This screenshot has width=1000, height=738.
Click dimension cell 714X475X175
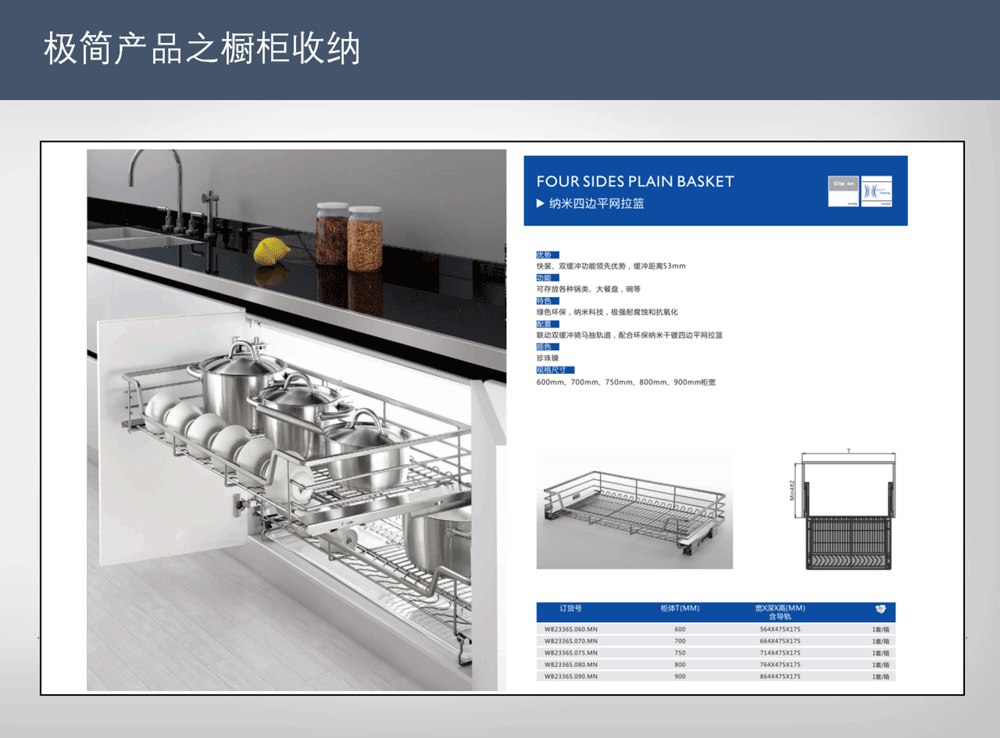(x=780, y=653)
